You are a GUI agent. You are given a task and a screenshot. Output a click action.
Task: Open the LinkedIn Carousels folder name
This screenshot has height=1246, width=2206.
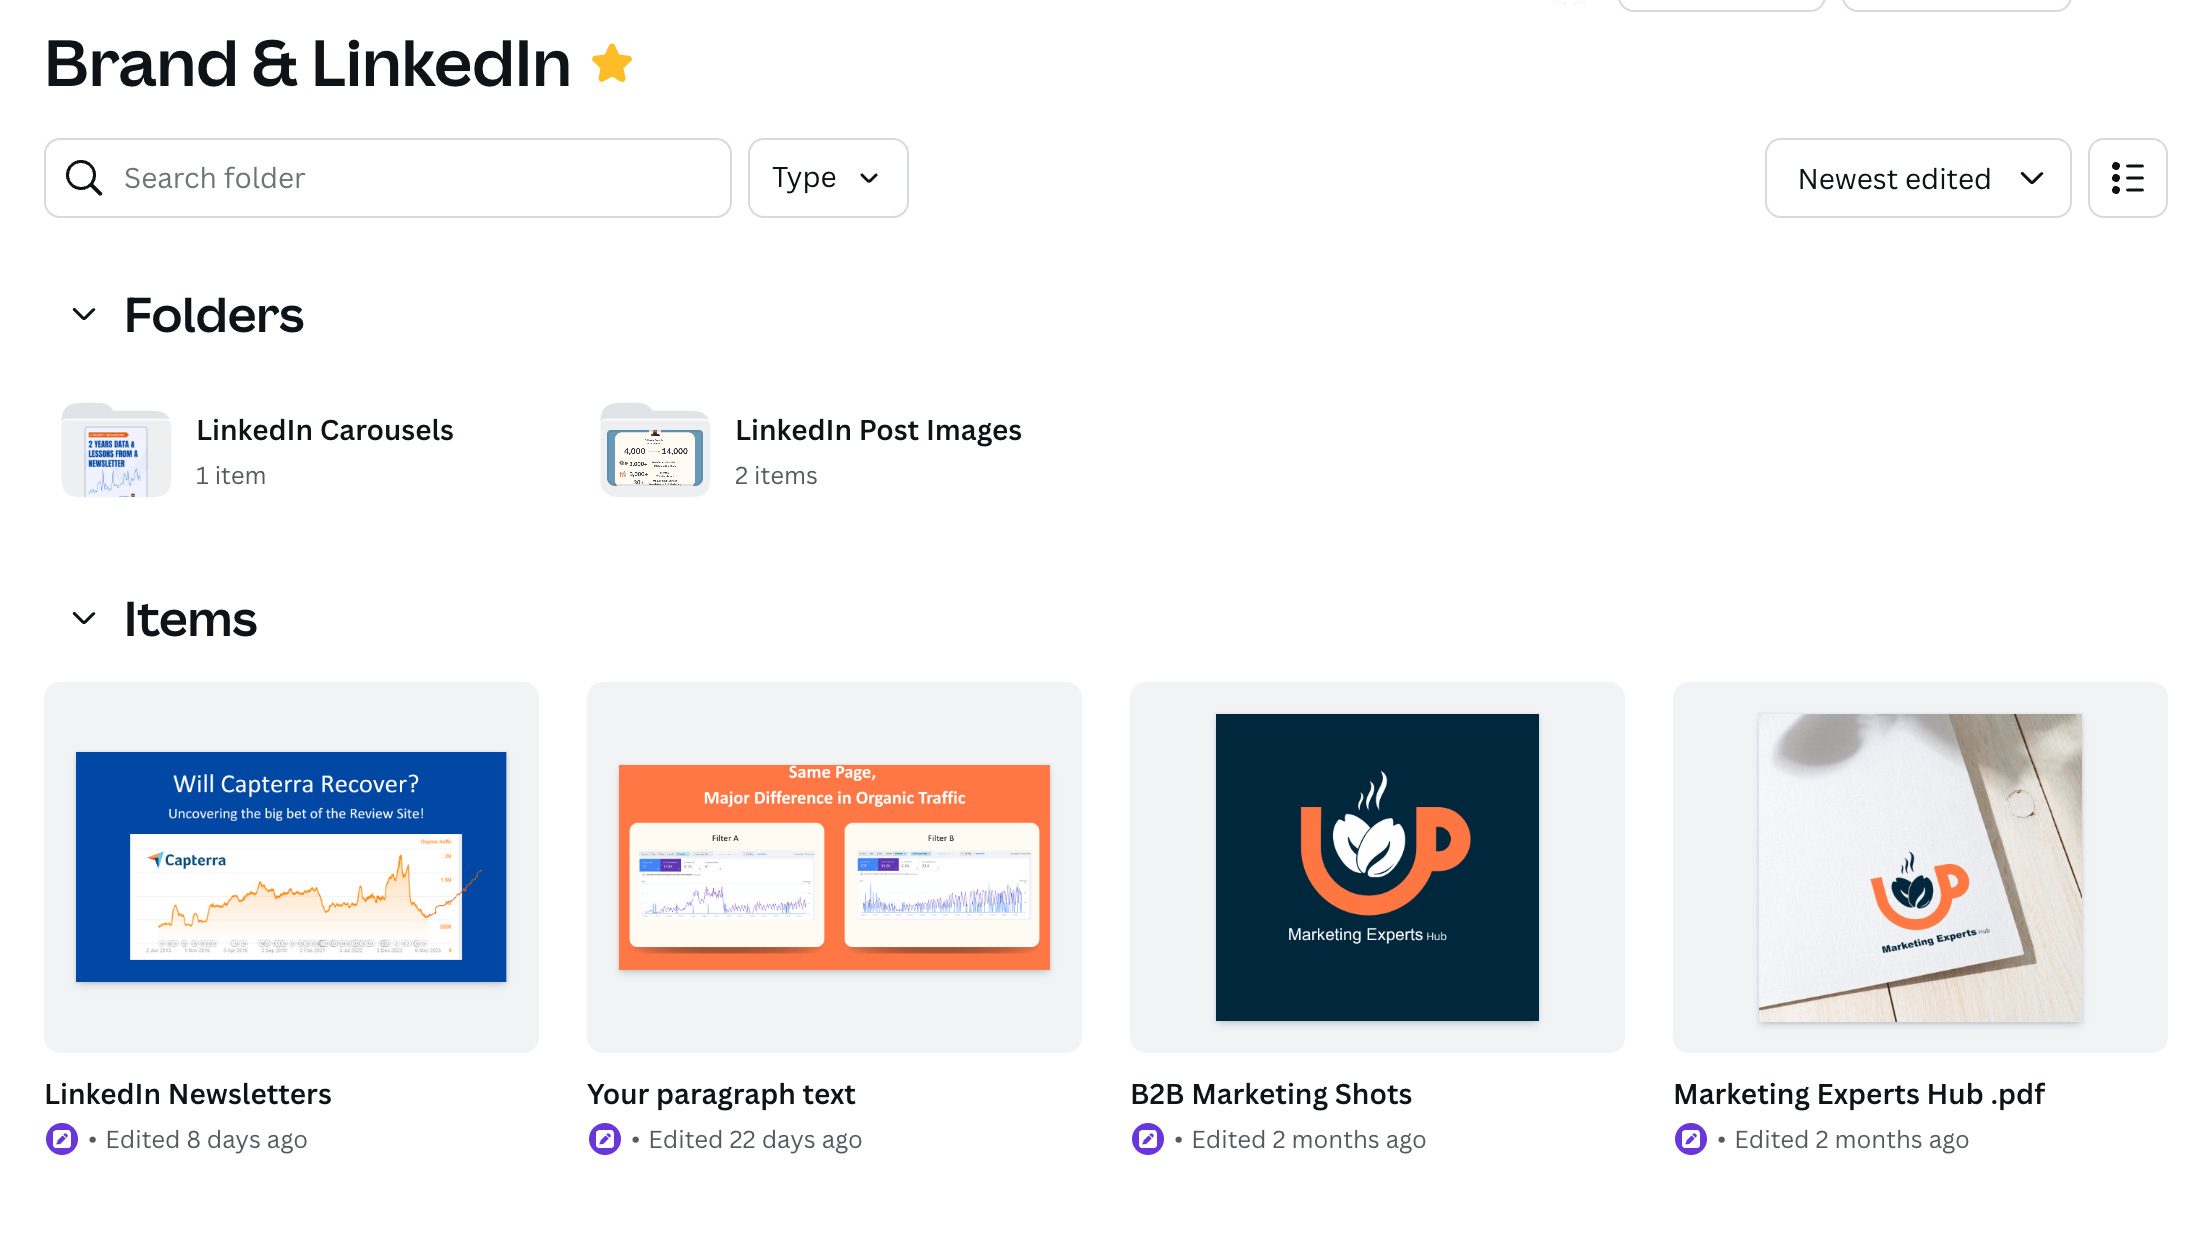coord(325,430)
